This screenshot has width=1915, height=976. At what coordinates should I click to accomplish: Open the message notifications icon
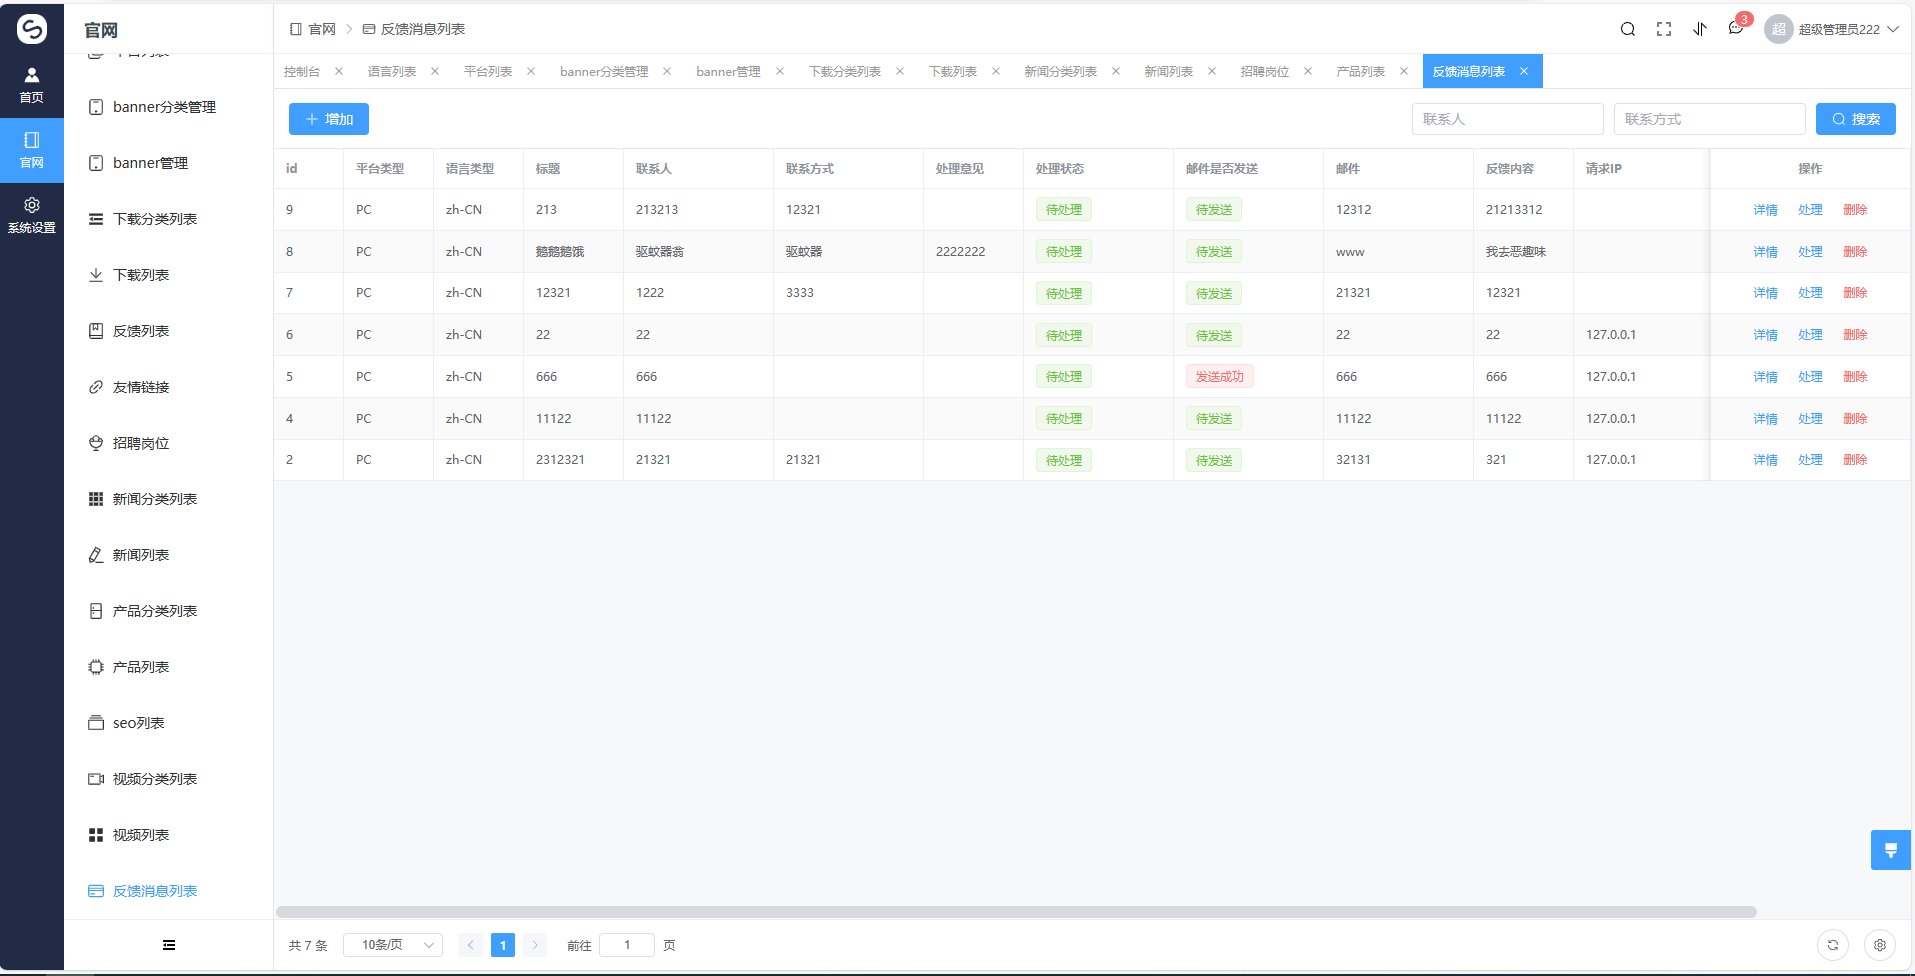coord(1736,28)
